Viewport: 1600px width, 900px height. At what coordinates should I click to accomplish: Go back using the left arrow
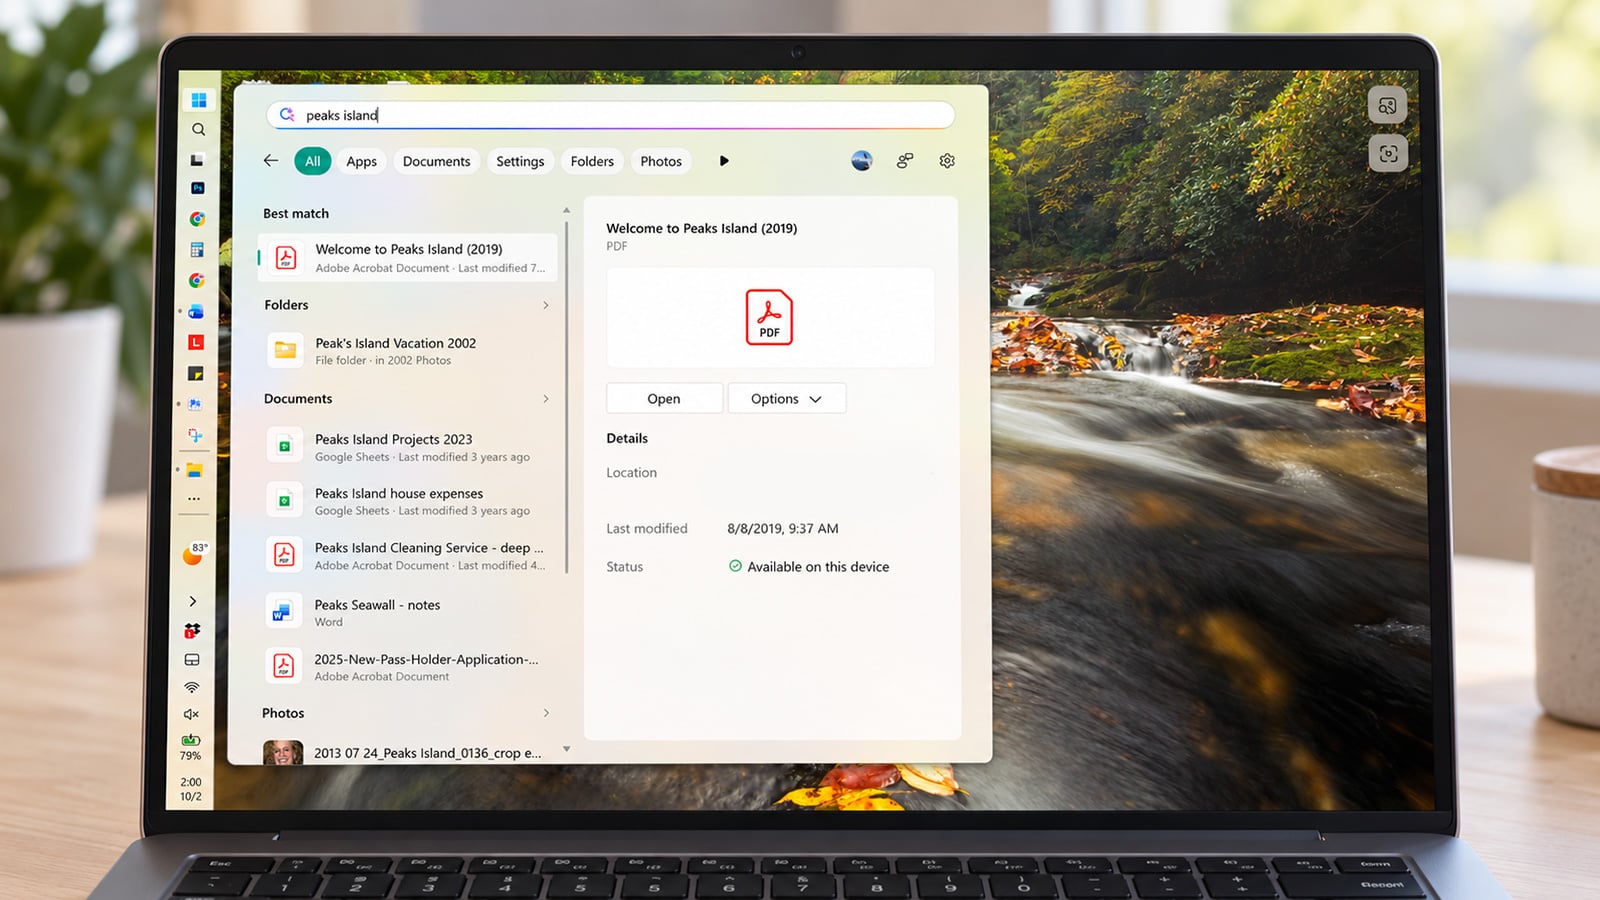[x=271, y=160]
